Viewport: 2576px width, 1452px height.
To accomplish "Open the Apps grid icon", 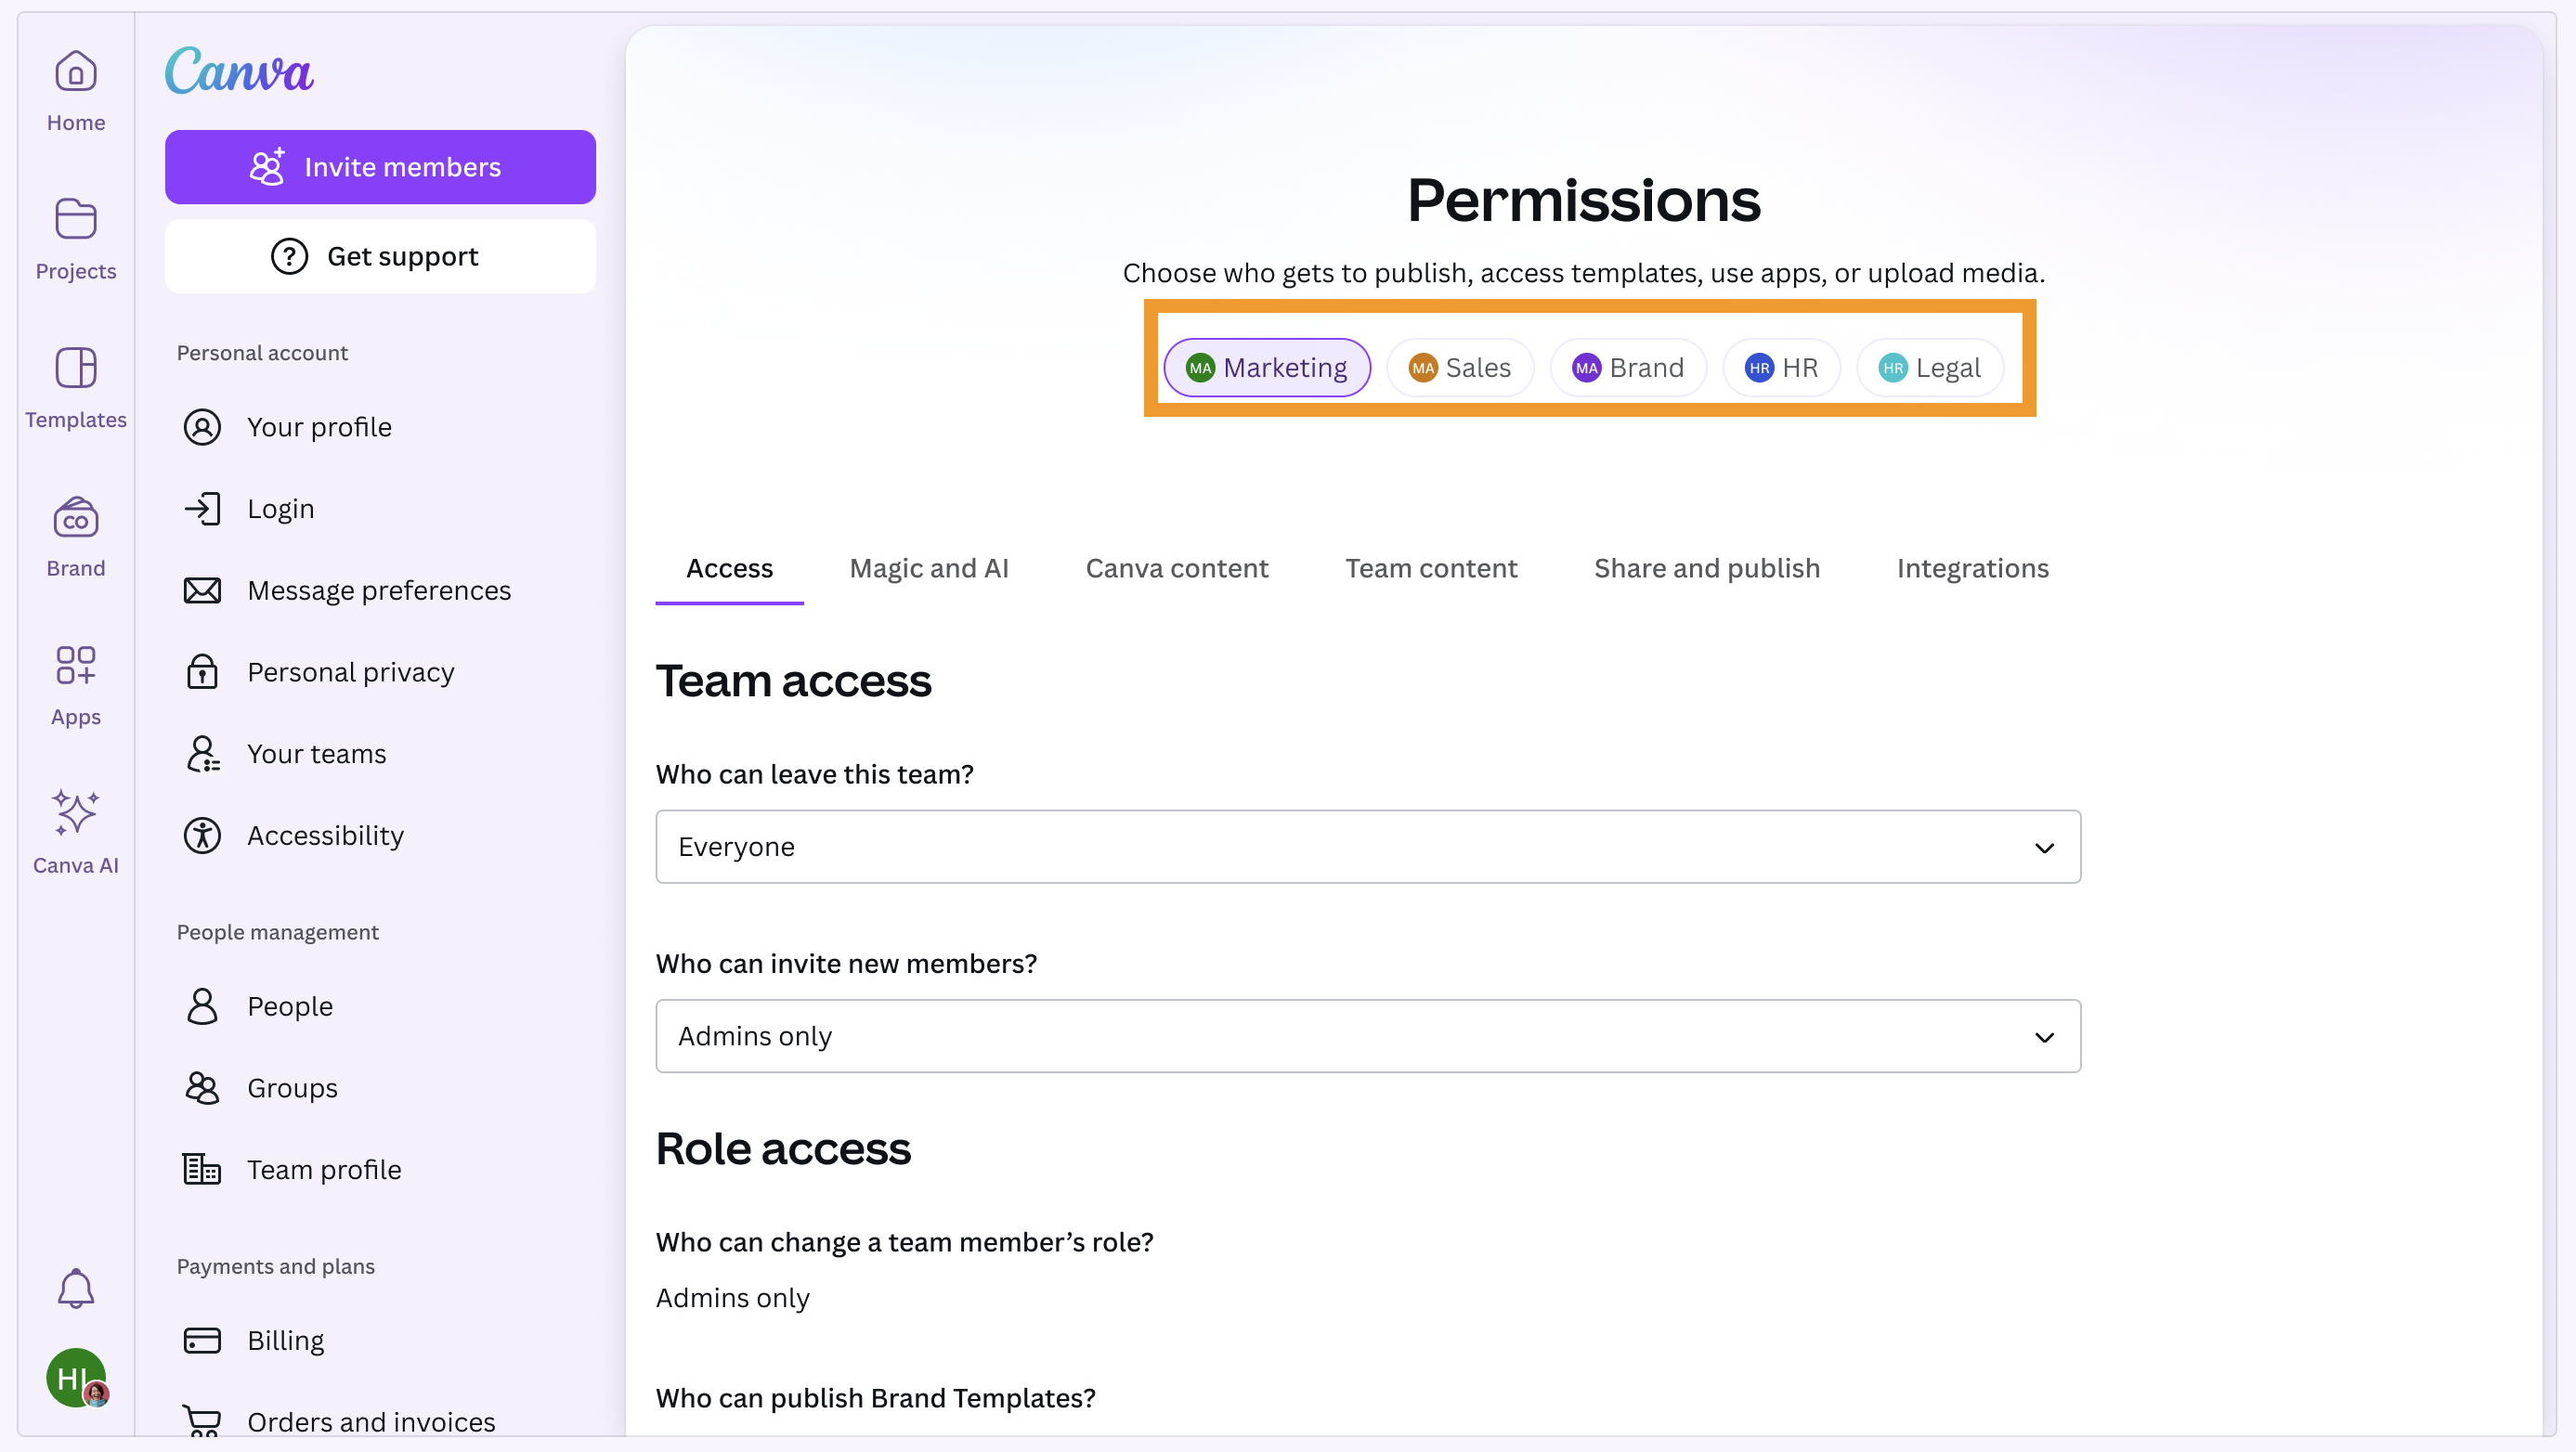I will [x=75, y=684].
